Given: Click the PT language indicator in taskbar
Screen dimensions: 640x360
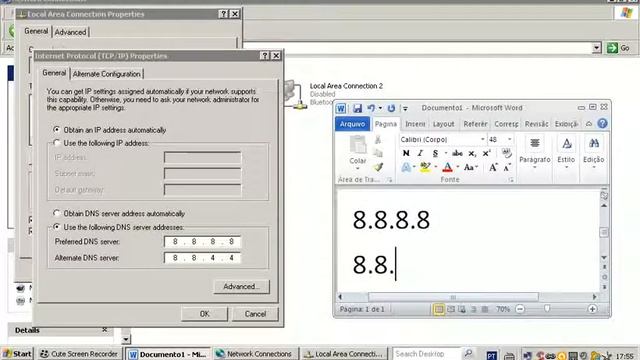Looking at the screenshot, I should pyautogui.click(x=491, y=356).
